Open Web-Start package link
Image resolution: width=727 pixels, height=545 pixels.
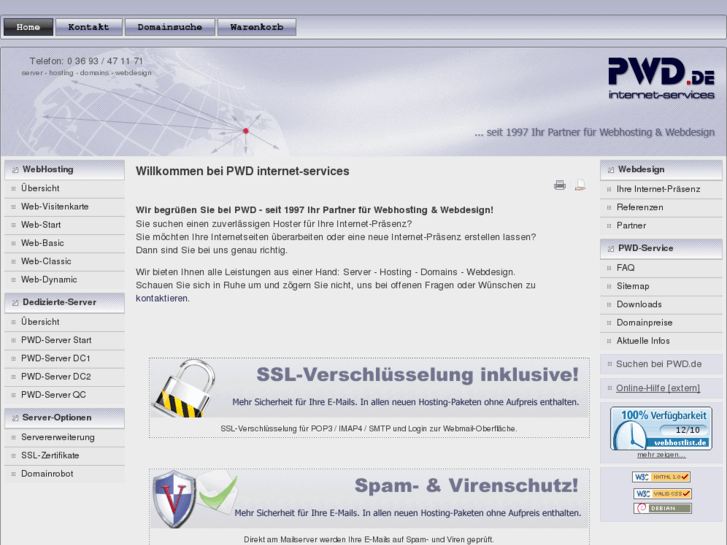pos(64,225)
